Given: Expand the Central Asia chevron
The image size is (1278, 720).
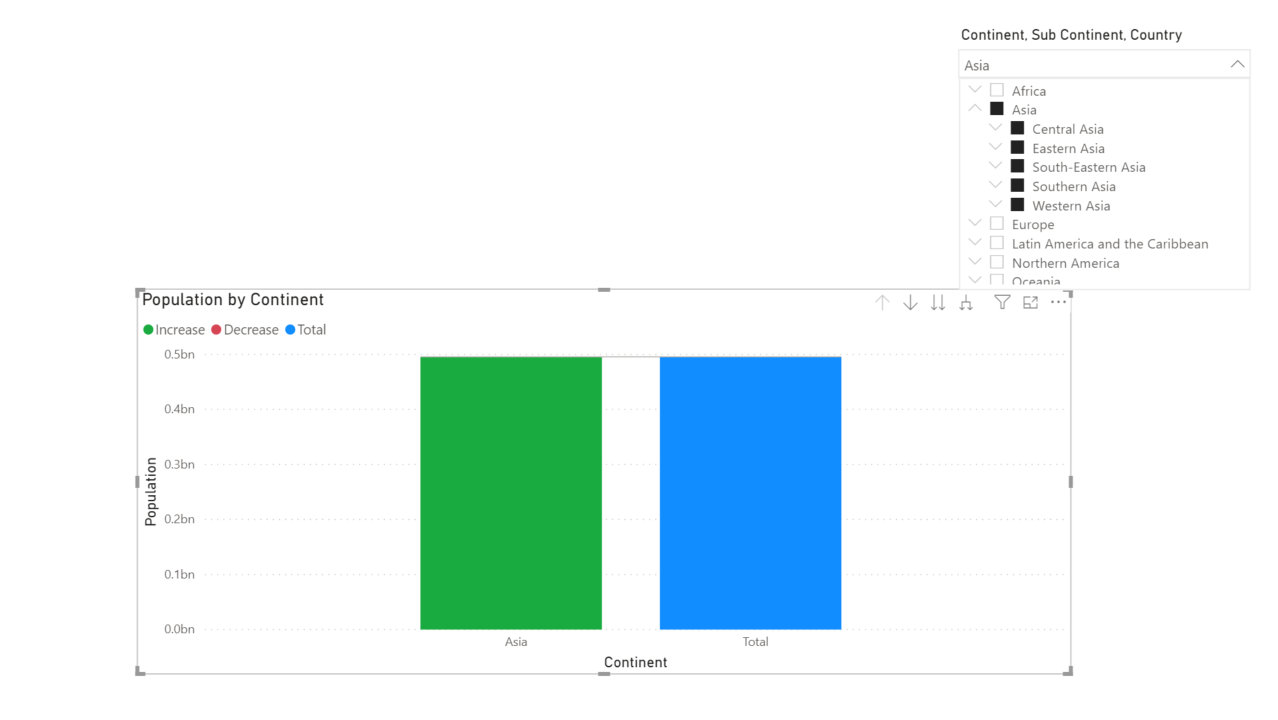Looking at the screenshot, I should point(995,128).
